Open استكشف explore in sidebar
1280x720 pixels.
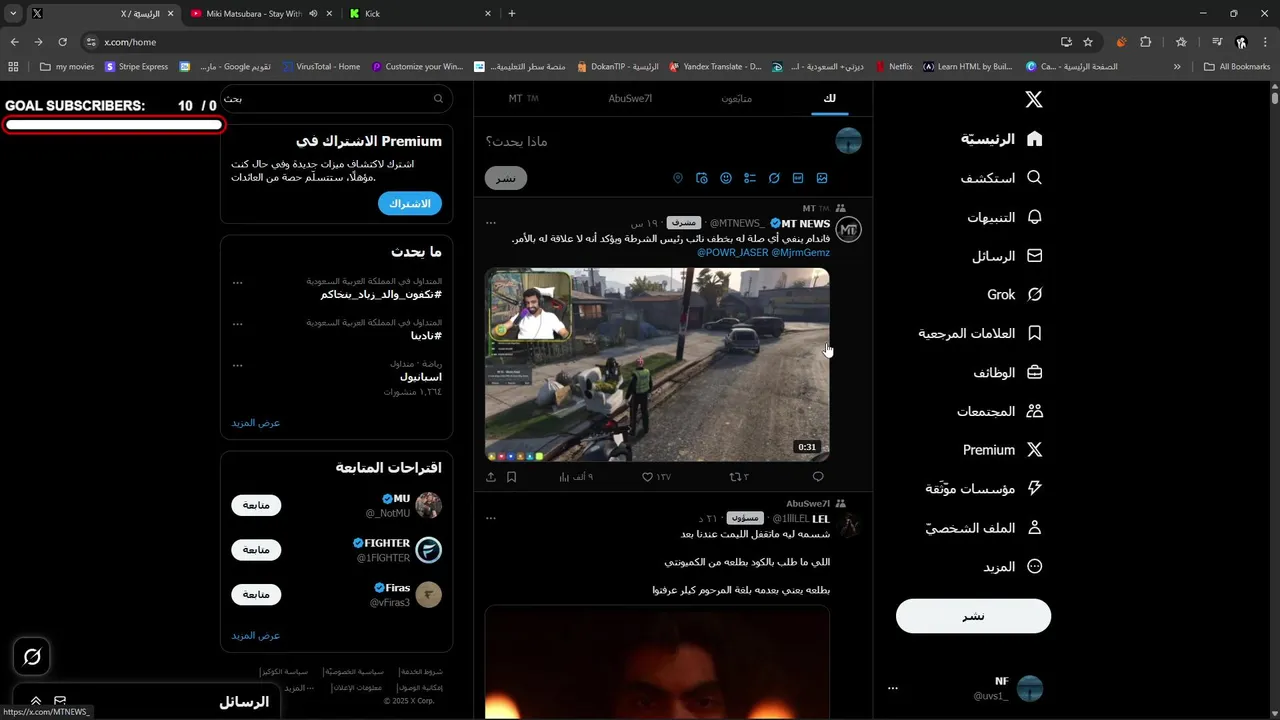(1002, 178)
